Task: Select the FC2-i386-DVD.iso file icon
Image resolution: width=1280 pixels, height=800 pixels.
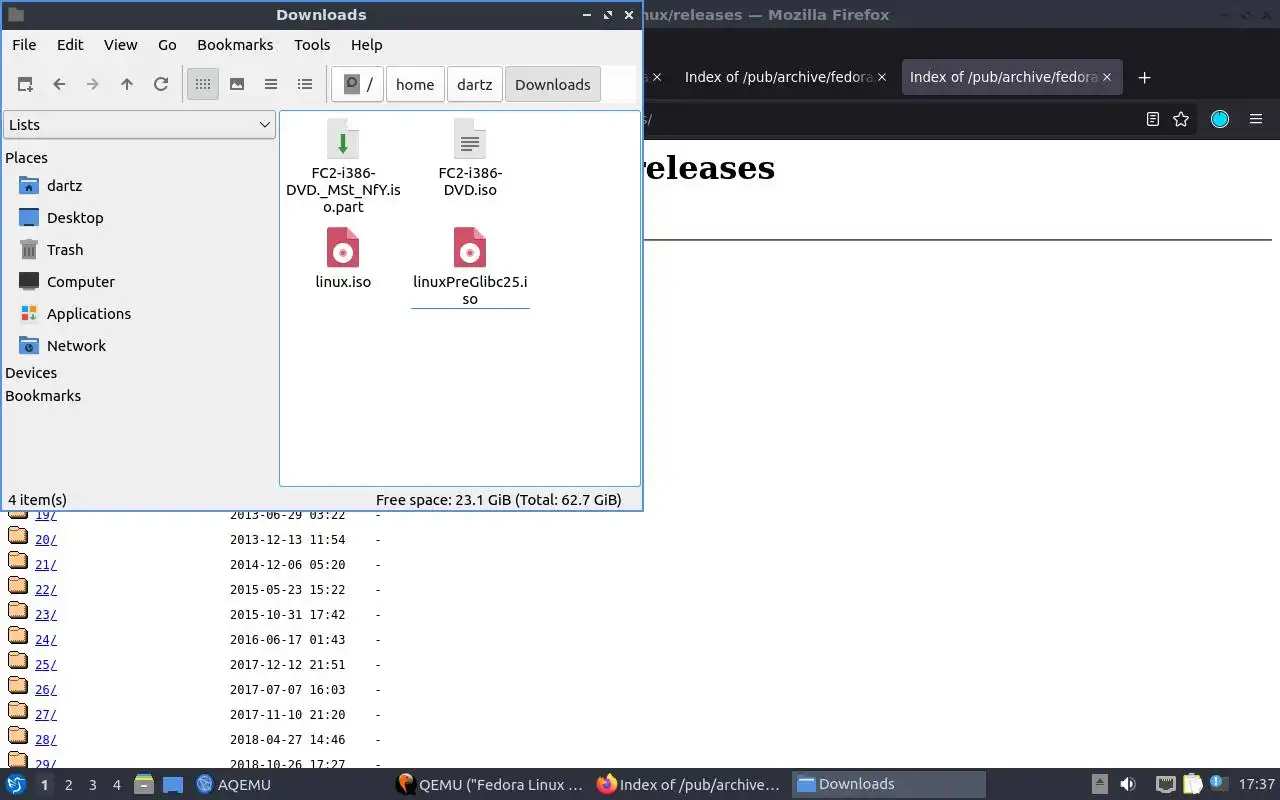Action: click(470, 139)
